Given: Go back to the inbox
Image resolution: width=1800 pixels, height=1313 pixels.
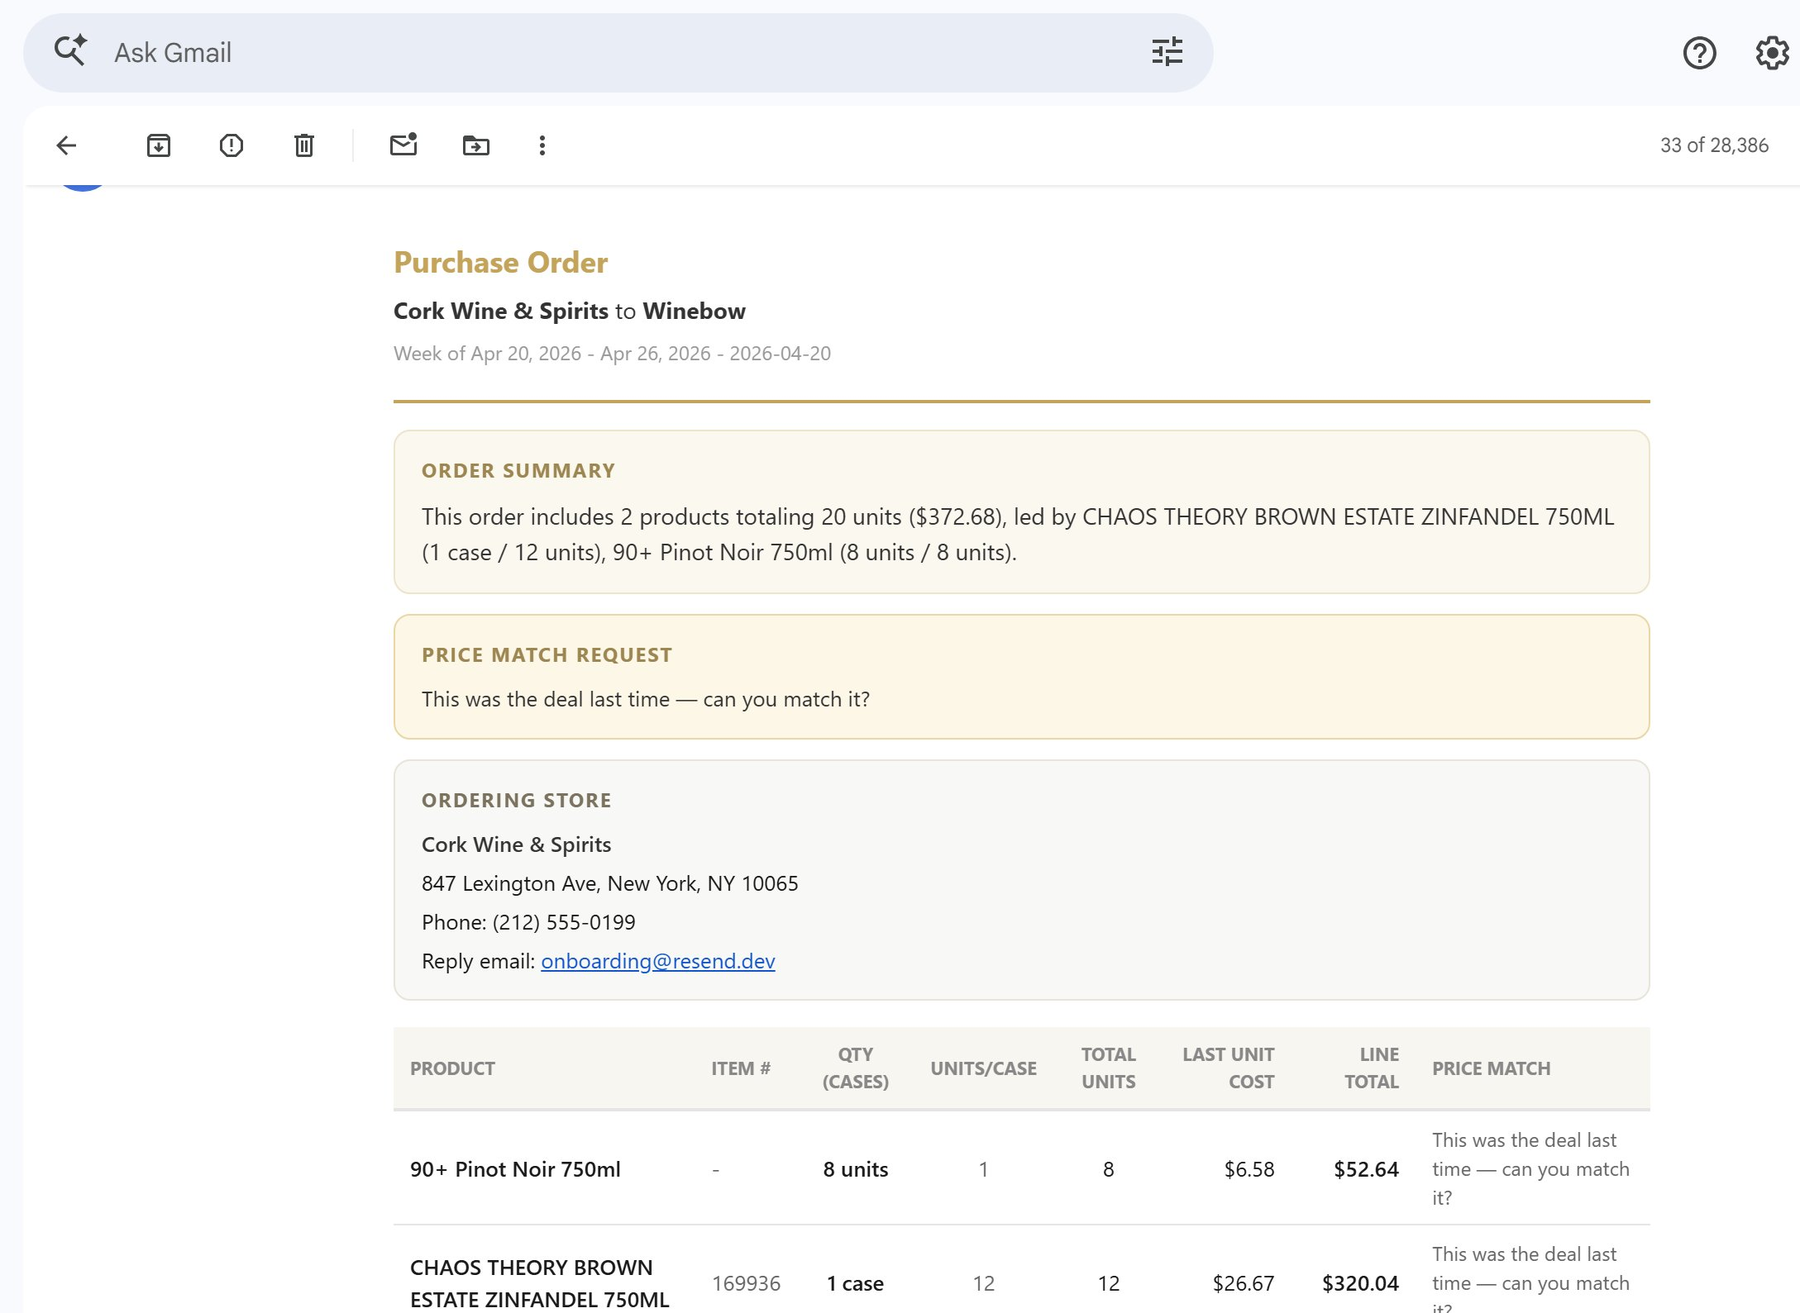Looking at the screenshot, I should point(66,145).
